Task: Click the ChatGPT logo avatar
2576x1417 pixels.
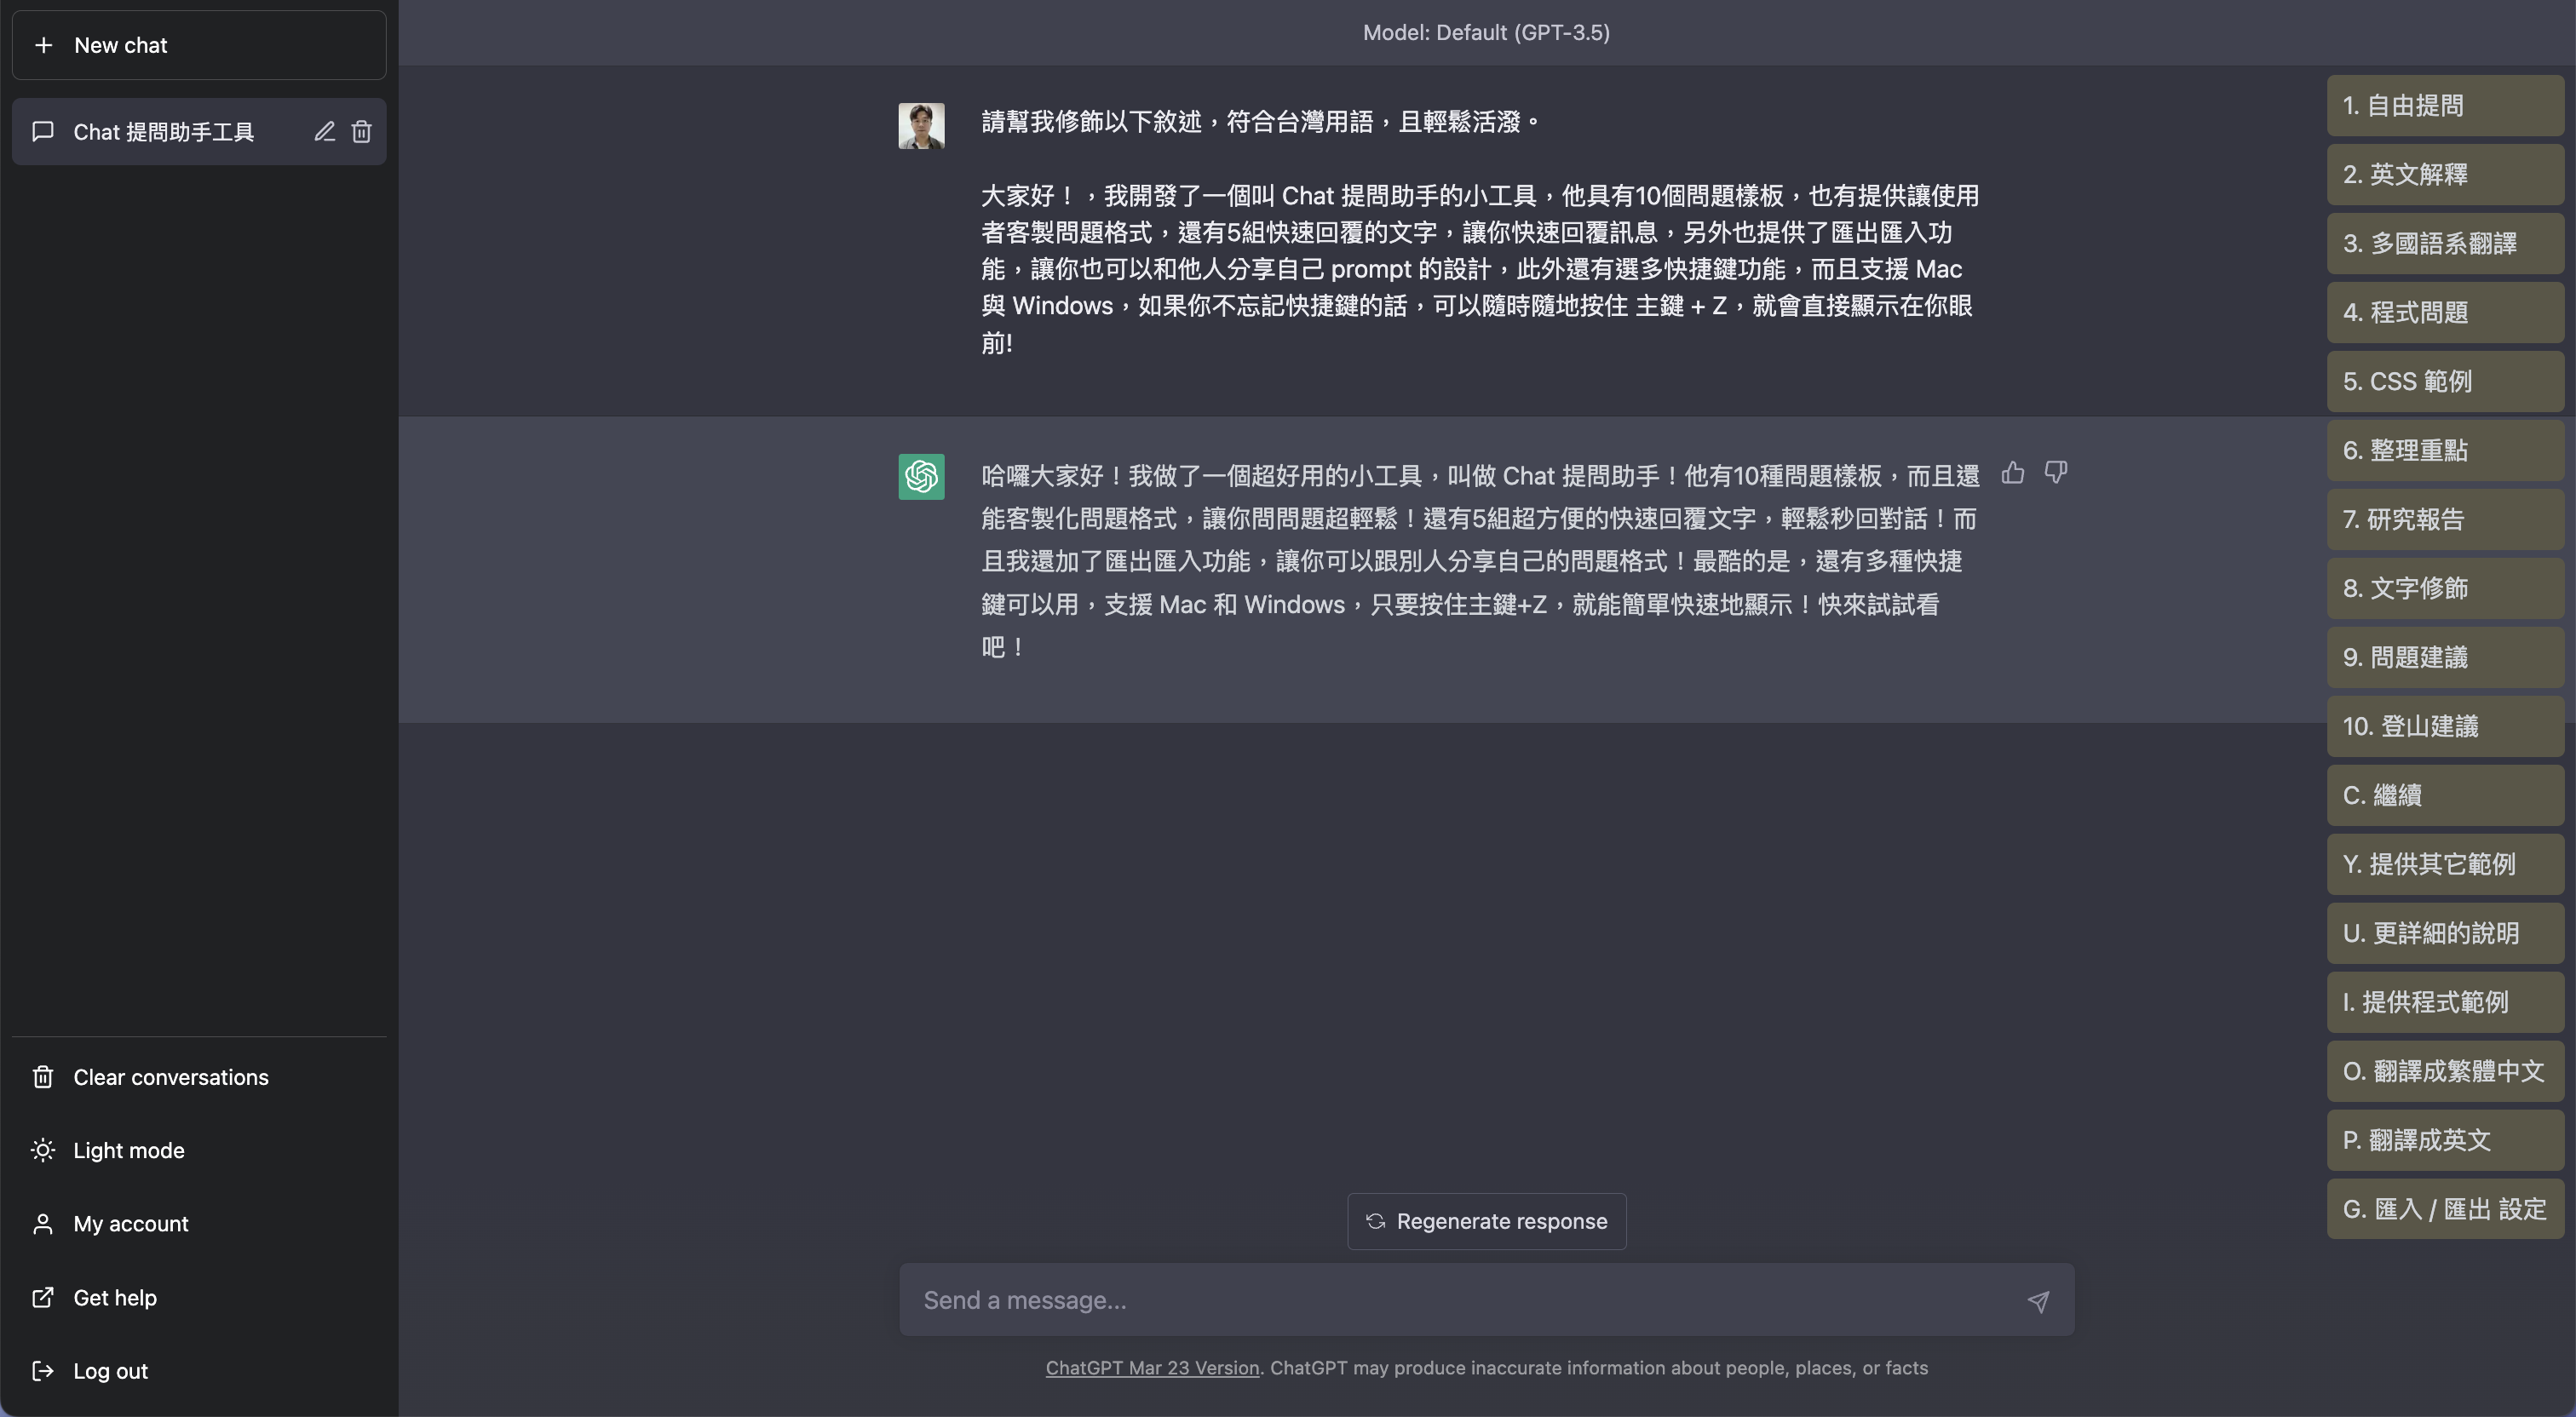Action: point(921,477)
